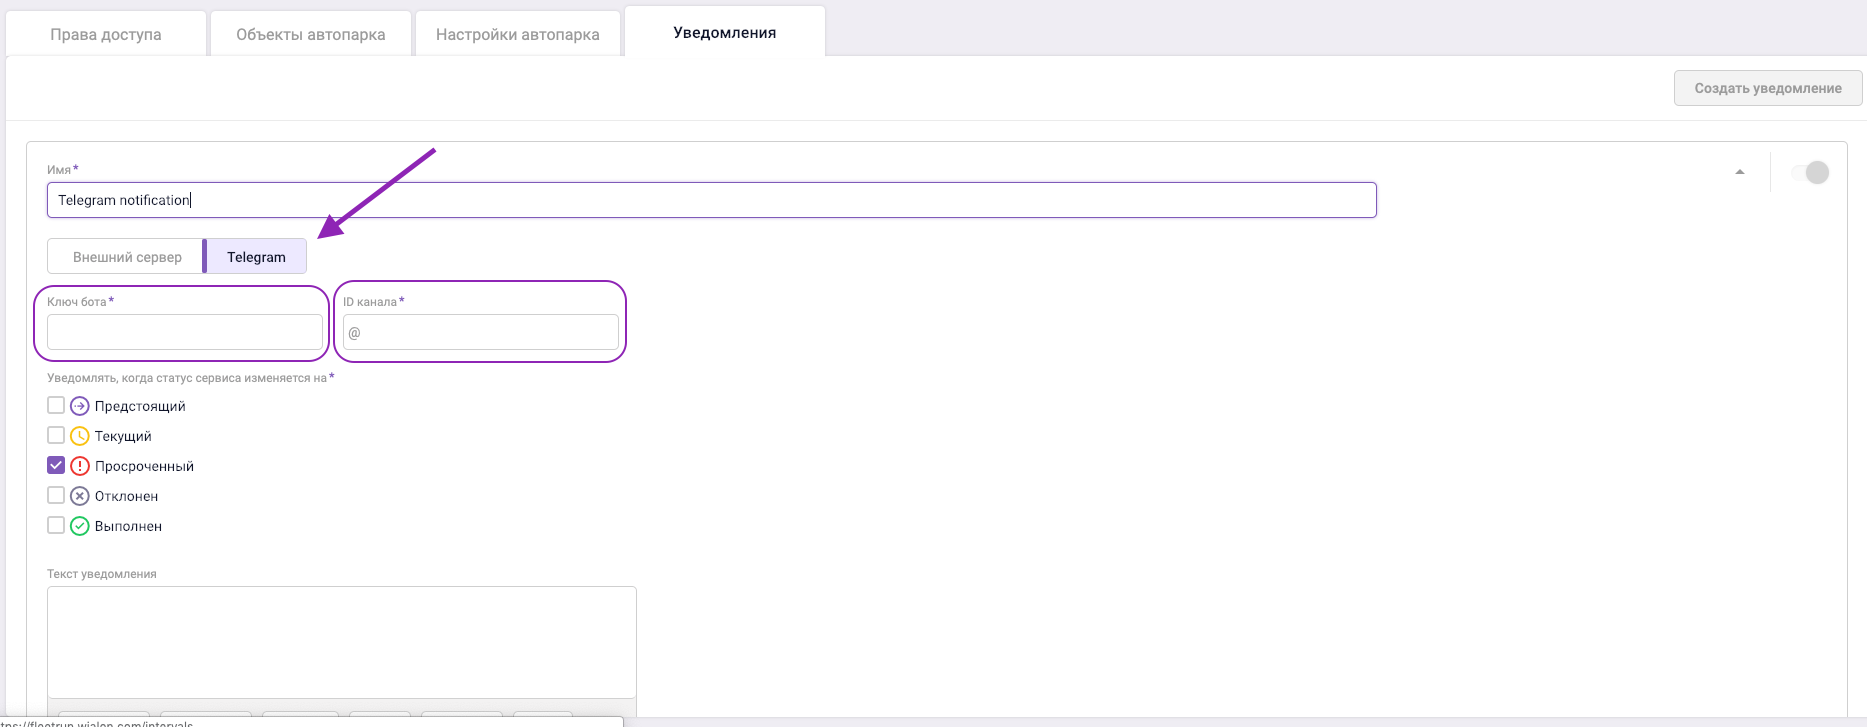The height and width of the screenshot is (727, 1867).
Task: Tick the Текущий status checkbox
Action: 56,435
